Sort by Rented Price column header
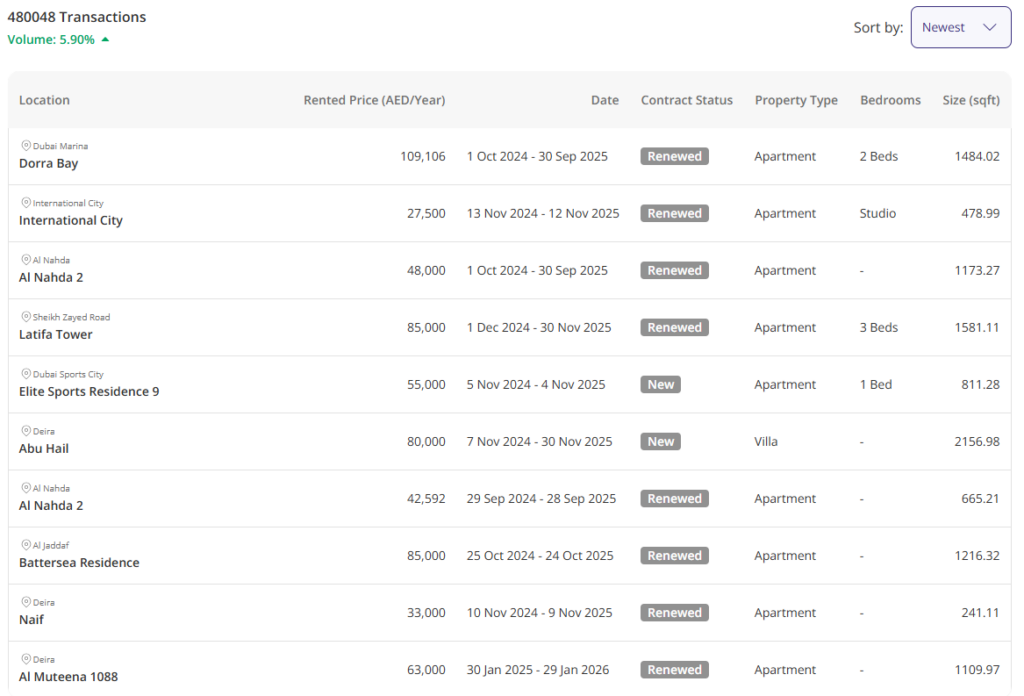 (x=374, y=100)
